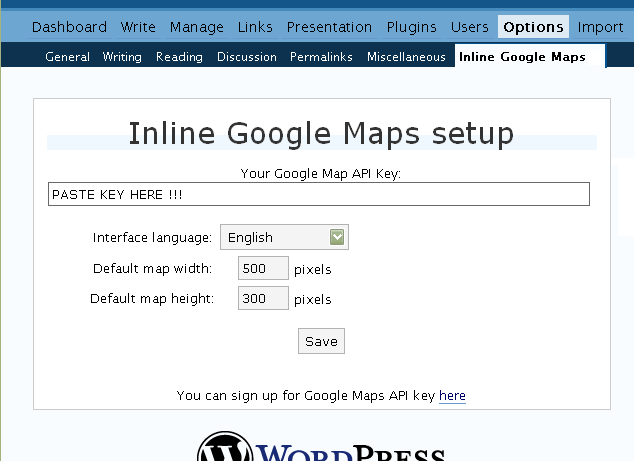Switch to Reading options tab
This screenshot has height=461, width=634.
coord(179,57)
